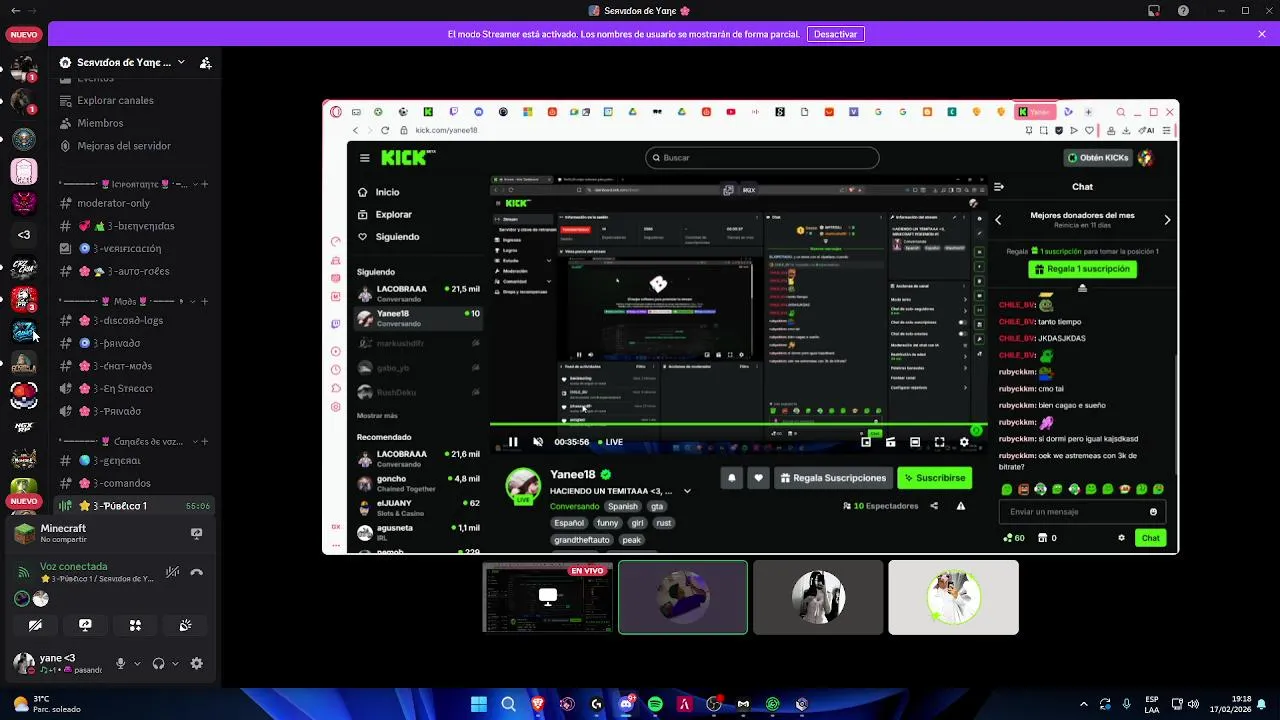Open the Kick hamburger menu

(365, 158)
